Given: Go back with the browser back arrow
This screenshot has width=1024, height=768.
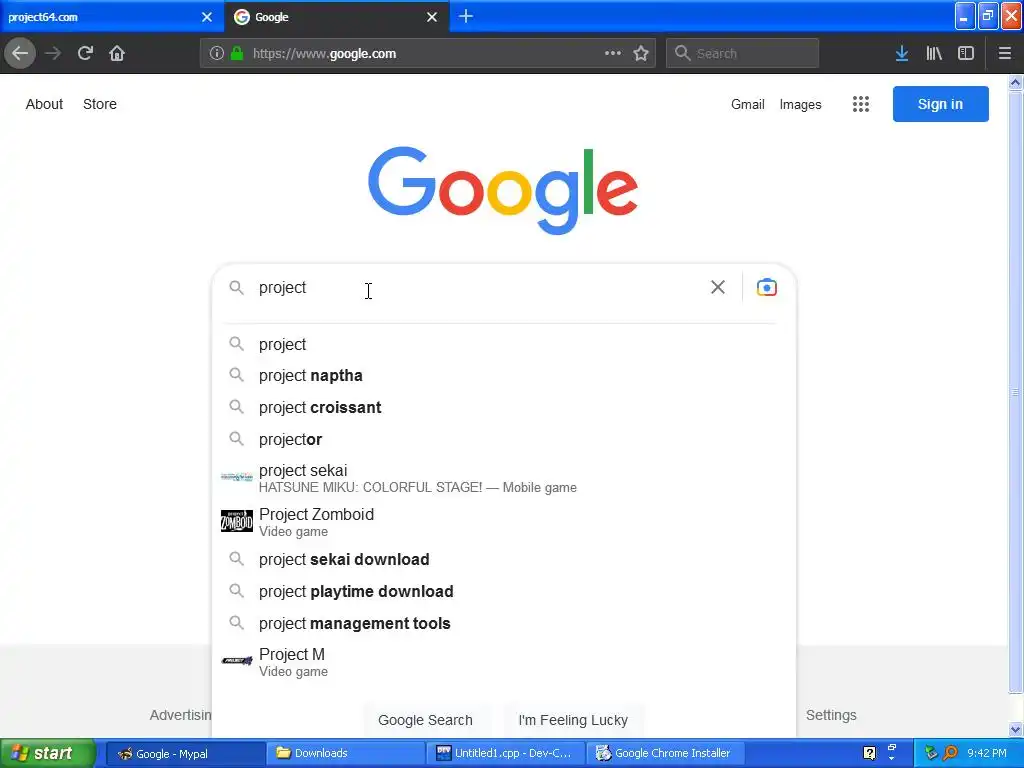Looking at the screenshot, I should pyautogui.click(x=20, y=53).
